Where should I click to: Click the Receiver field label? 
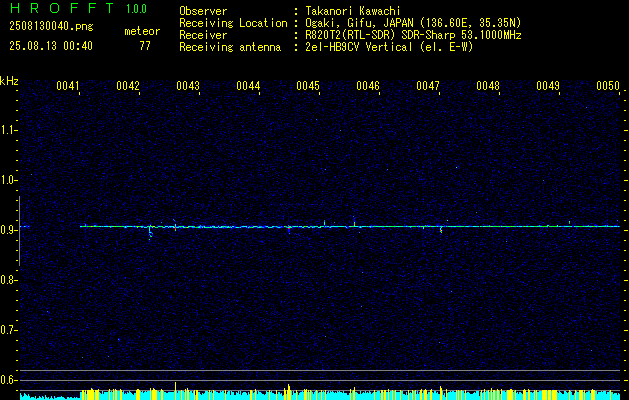pos(203,35)
